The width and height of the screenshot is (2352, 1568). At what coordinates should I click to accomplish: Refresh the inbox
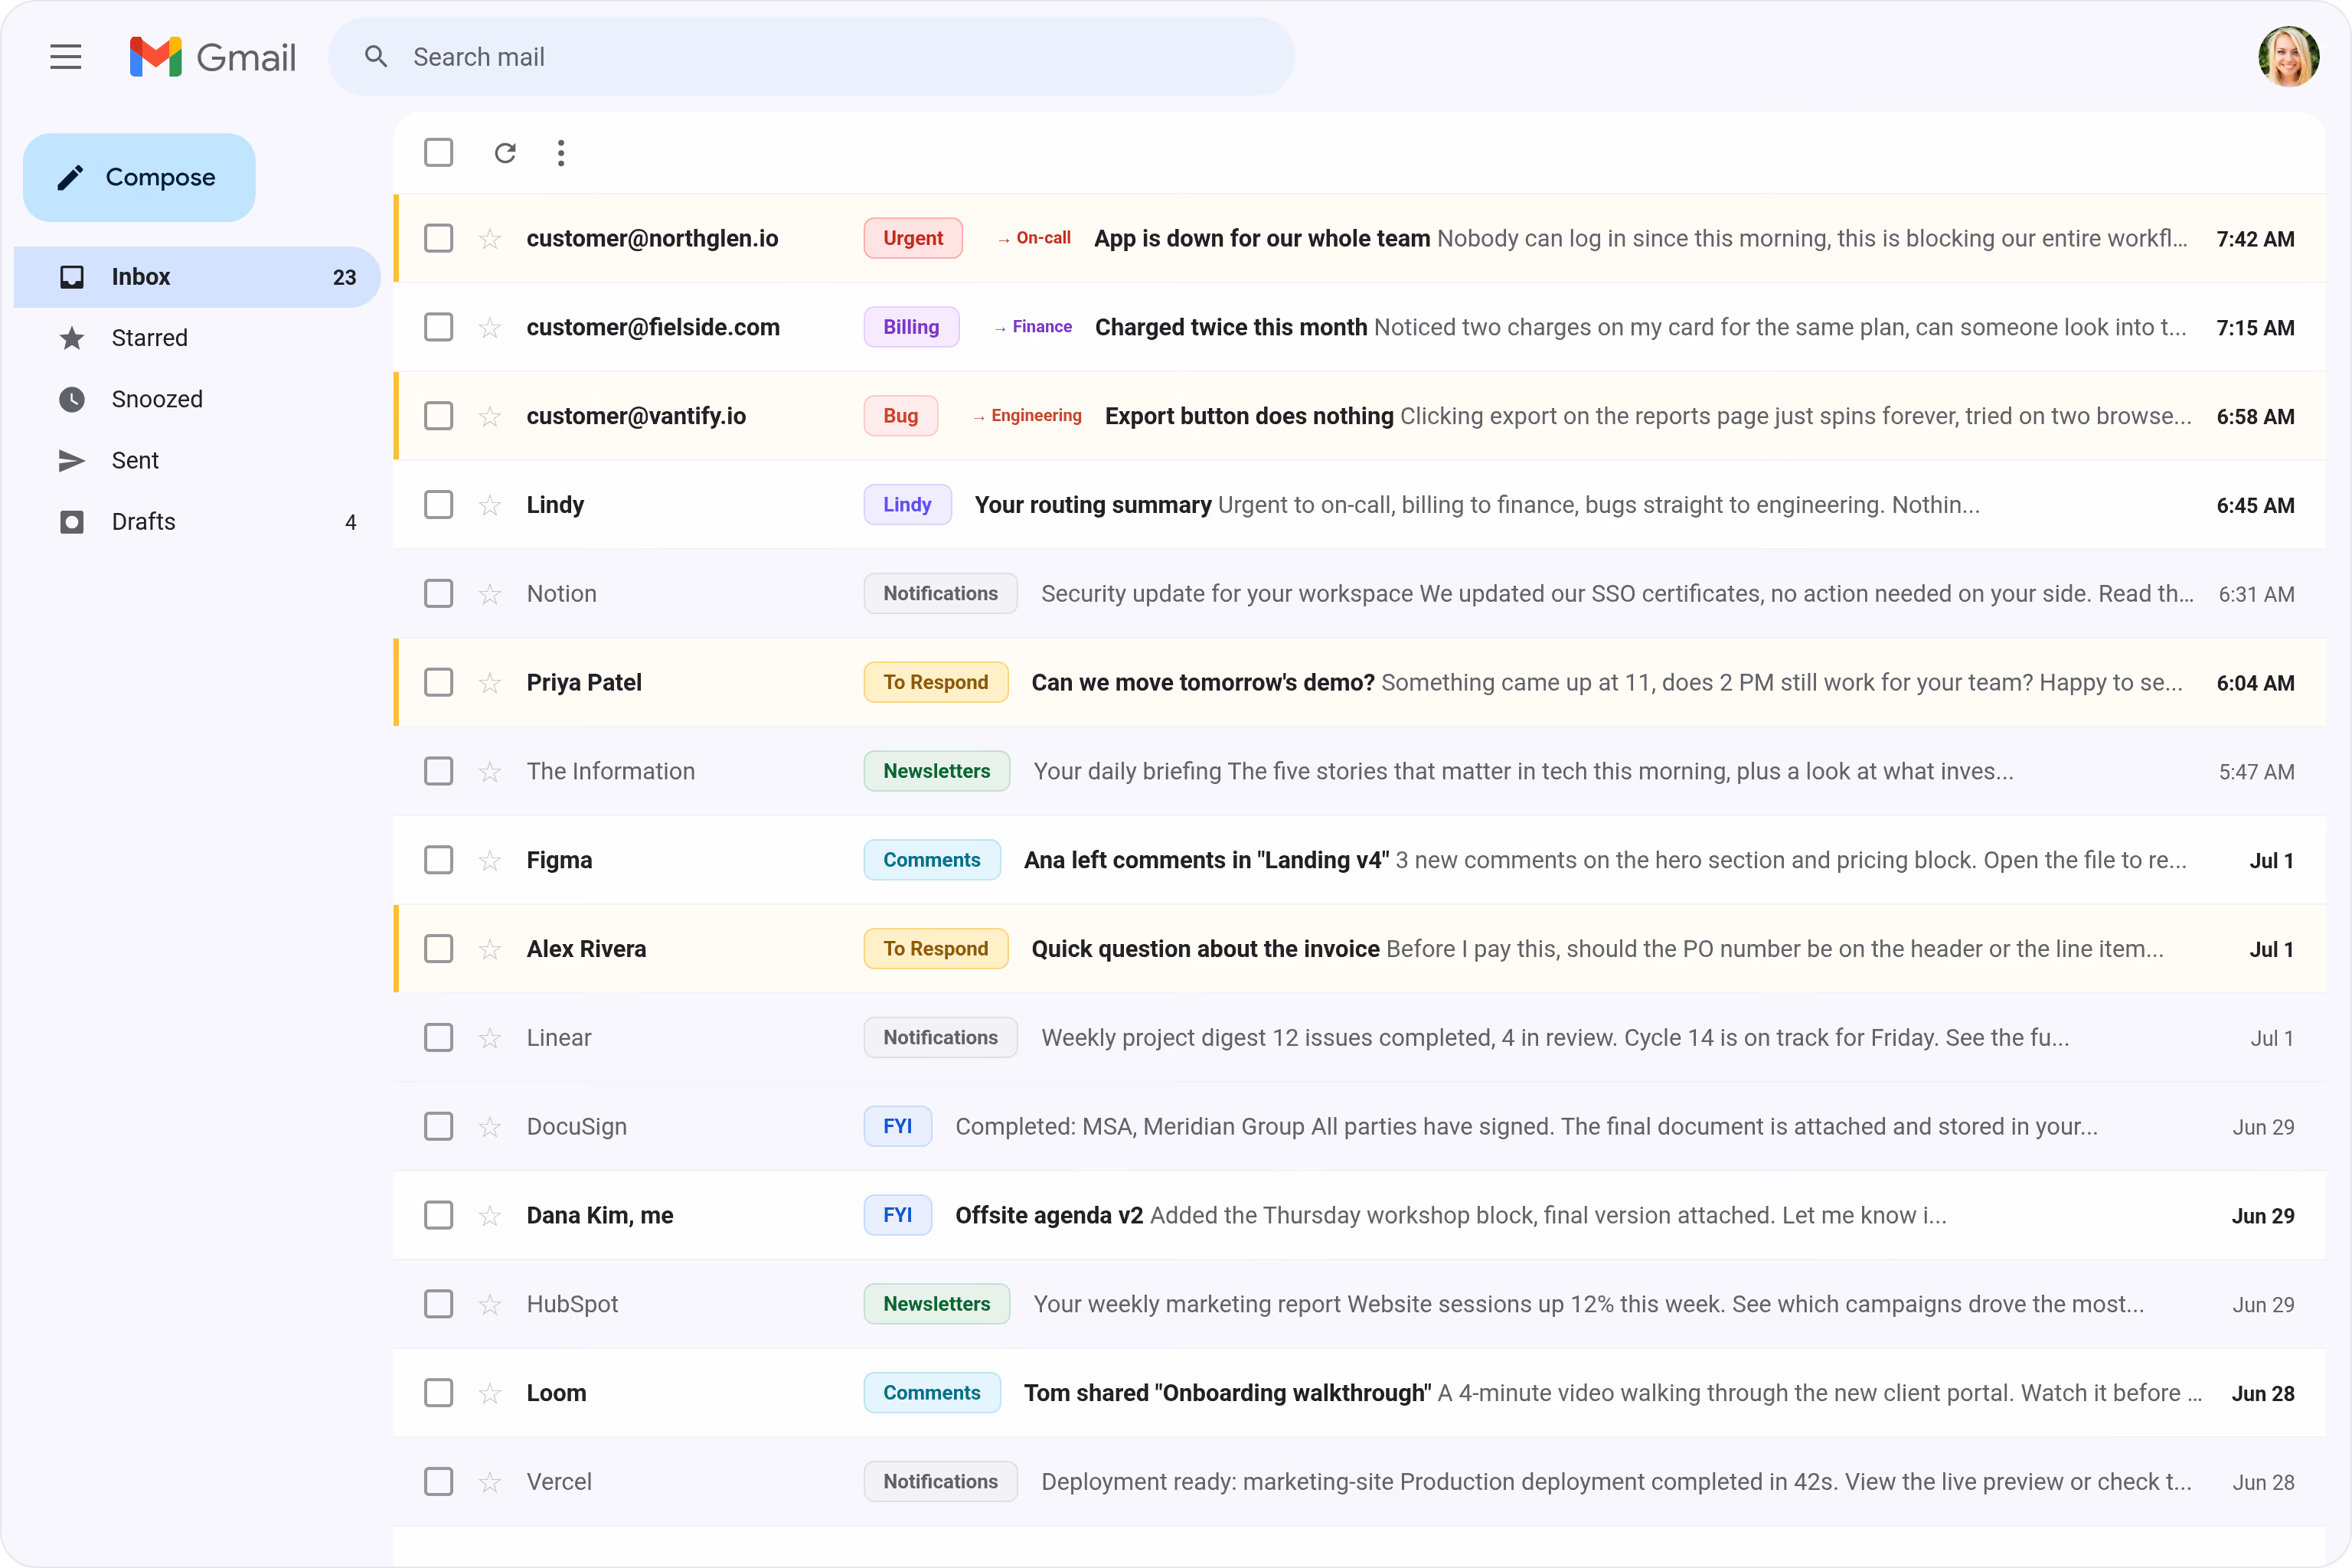click(x=505, y=153)
